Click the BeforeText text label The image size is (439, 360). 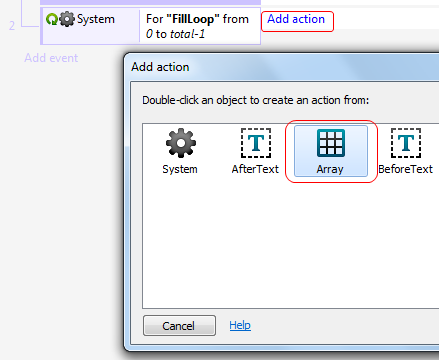pyautogui.click(x=406, y=169)
